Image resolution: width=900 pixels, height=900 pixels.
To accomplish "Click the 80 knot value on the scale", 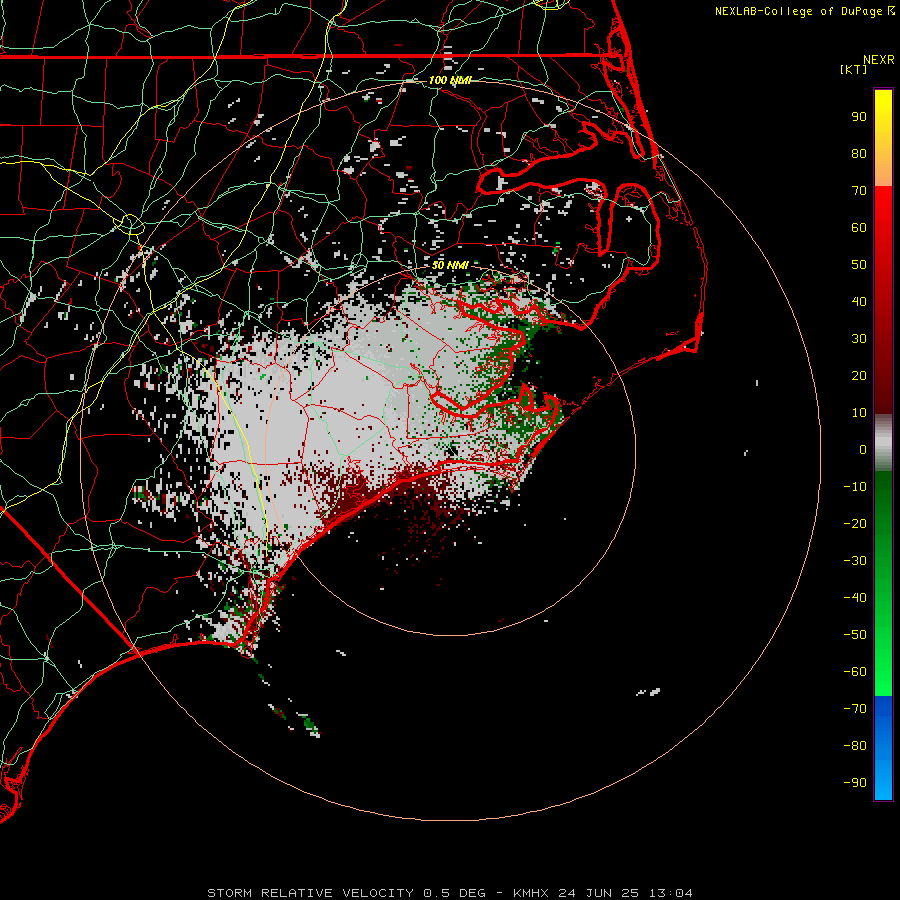I will click(x=859, y=154).
